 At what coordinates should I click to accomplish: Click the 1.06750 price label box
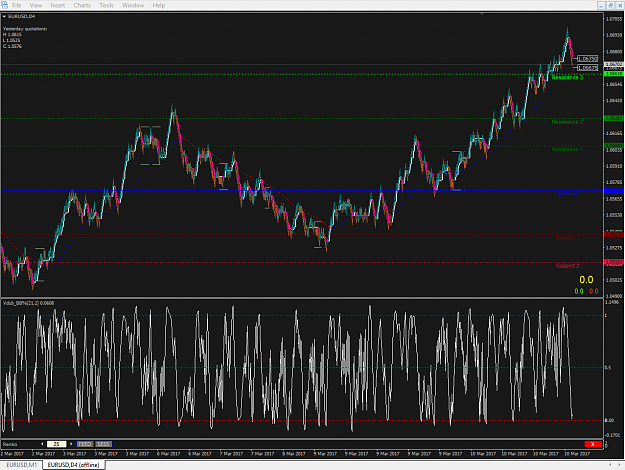point(588,59)
